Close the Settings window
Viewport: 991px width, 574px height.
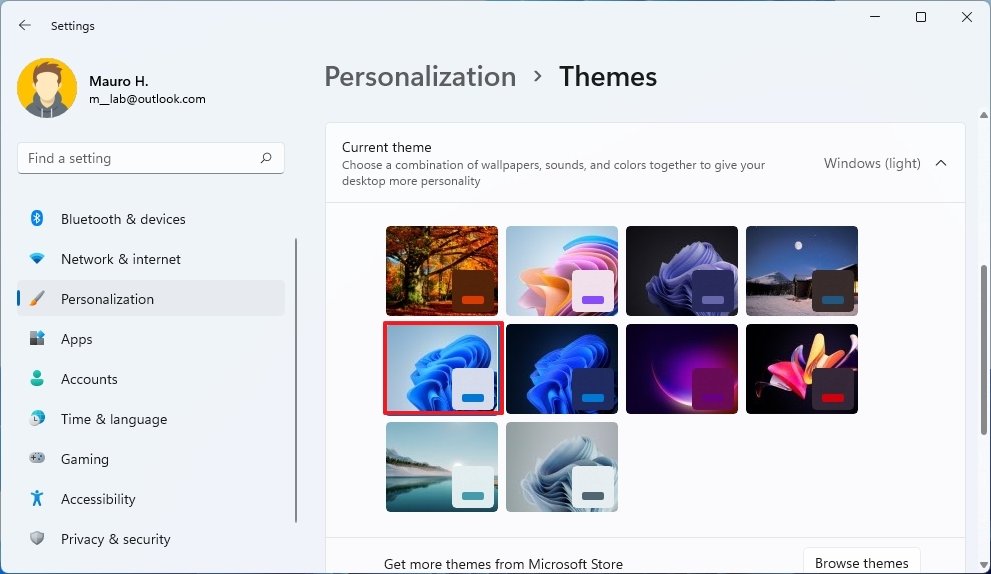click(x=967, y=17)
